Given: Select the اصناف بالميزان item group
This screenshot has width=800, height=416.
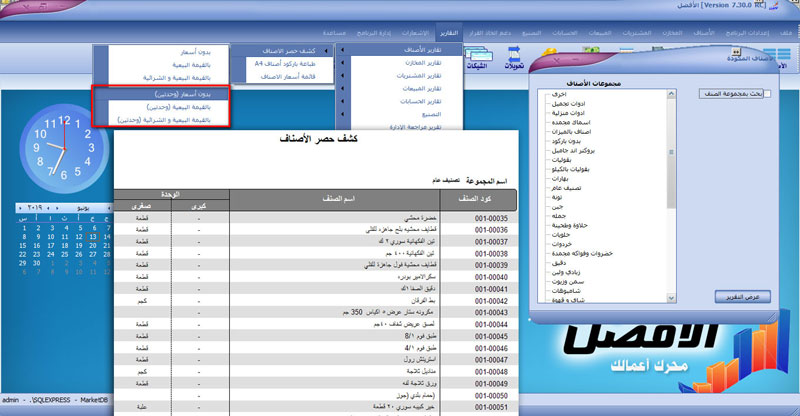Looking at the screenshot, I should coord(571,132).
